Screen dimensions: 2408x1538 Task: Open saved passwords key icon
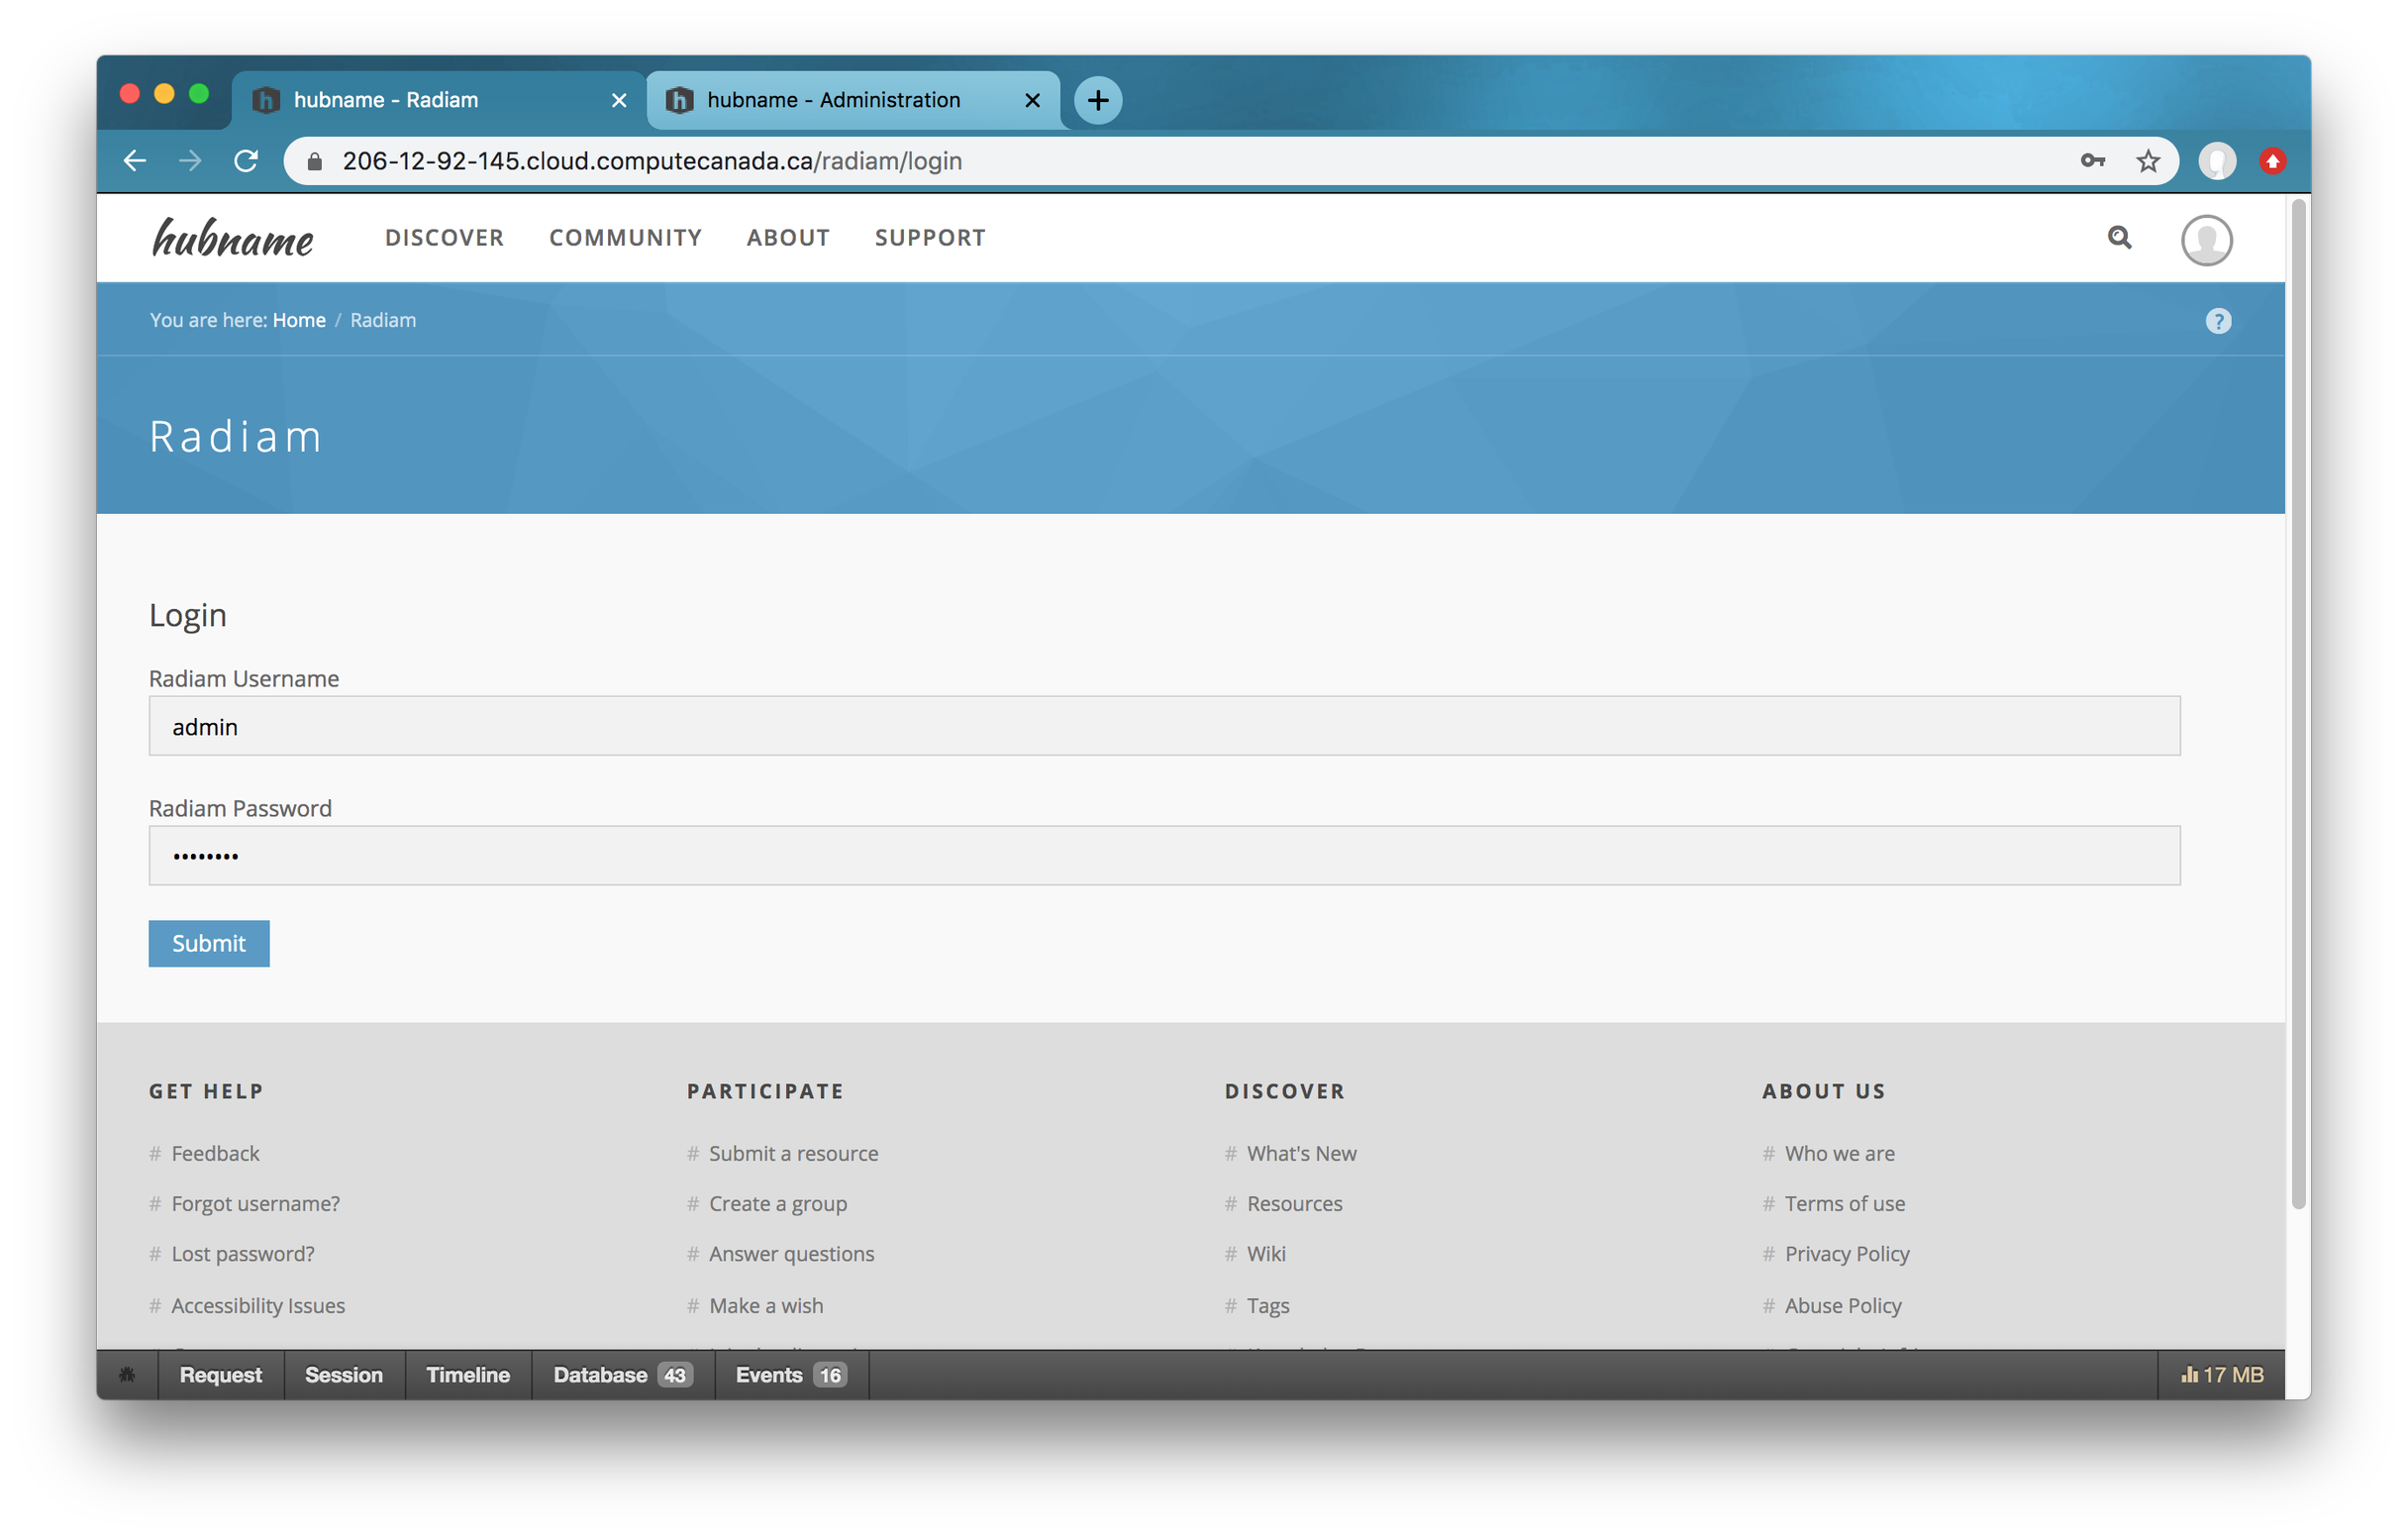tap(2092, 160)
